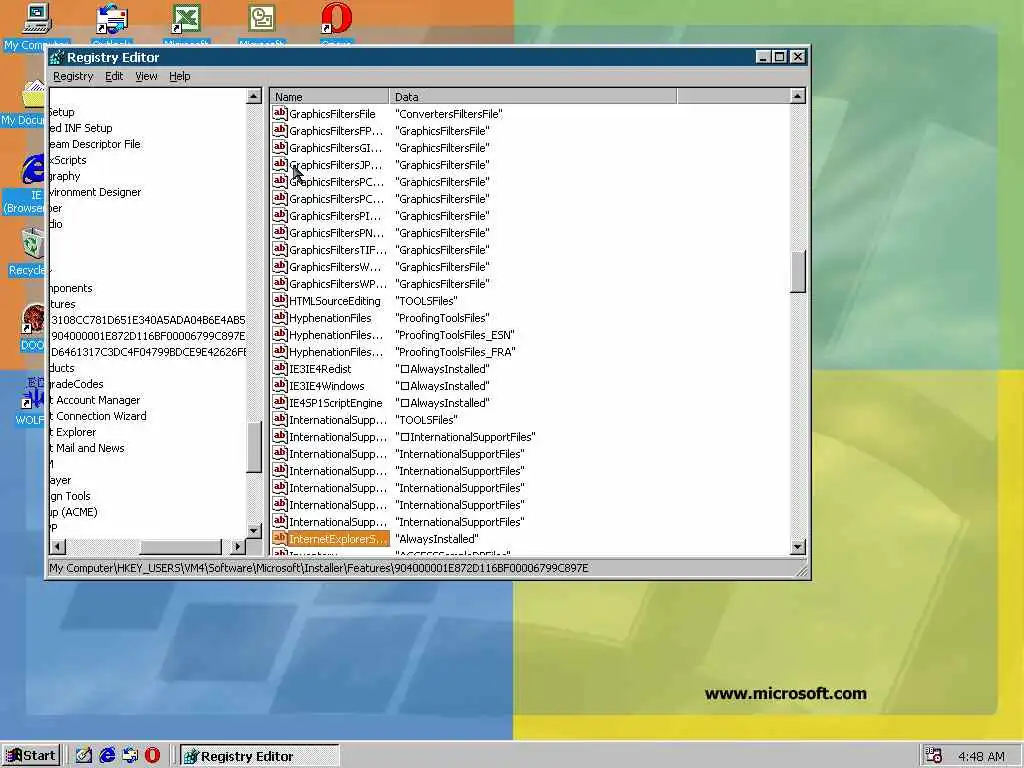Click the highlighted InternetExplorerS... value icon
This screenshot has height=768, width=1024.
pyautogui.click(x=280, y=537)
